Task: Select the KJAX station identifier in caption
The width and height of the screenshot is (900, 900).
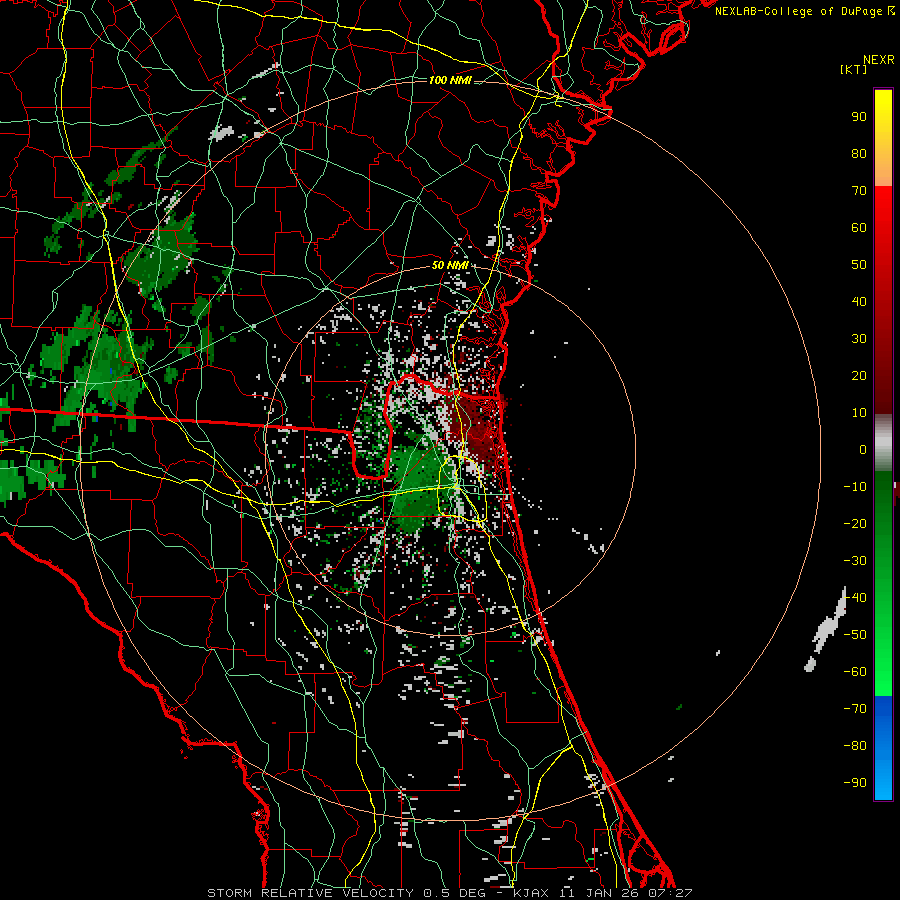Action: click(x=531, y=893)
